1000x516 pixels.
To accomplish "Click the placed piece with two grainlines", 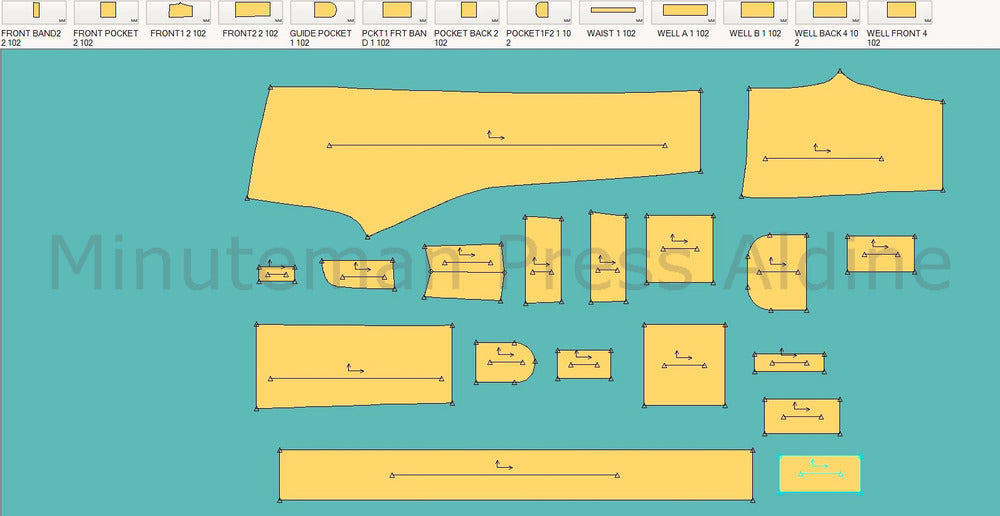I will click(x=463, y=270).
